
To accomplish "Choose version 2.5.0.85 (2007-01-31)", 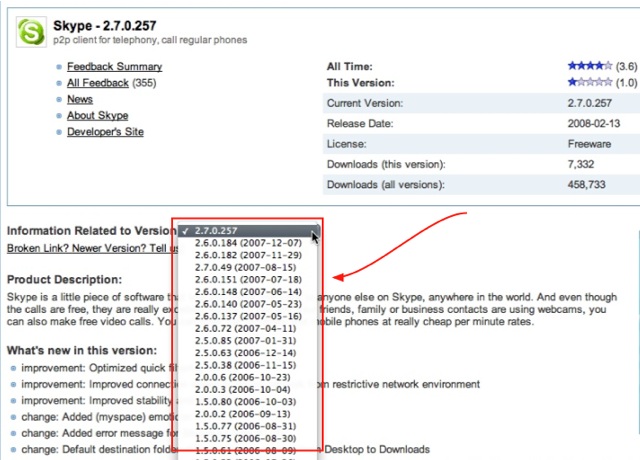I will [x=248, y=341].
